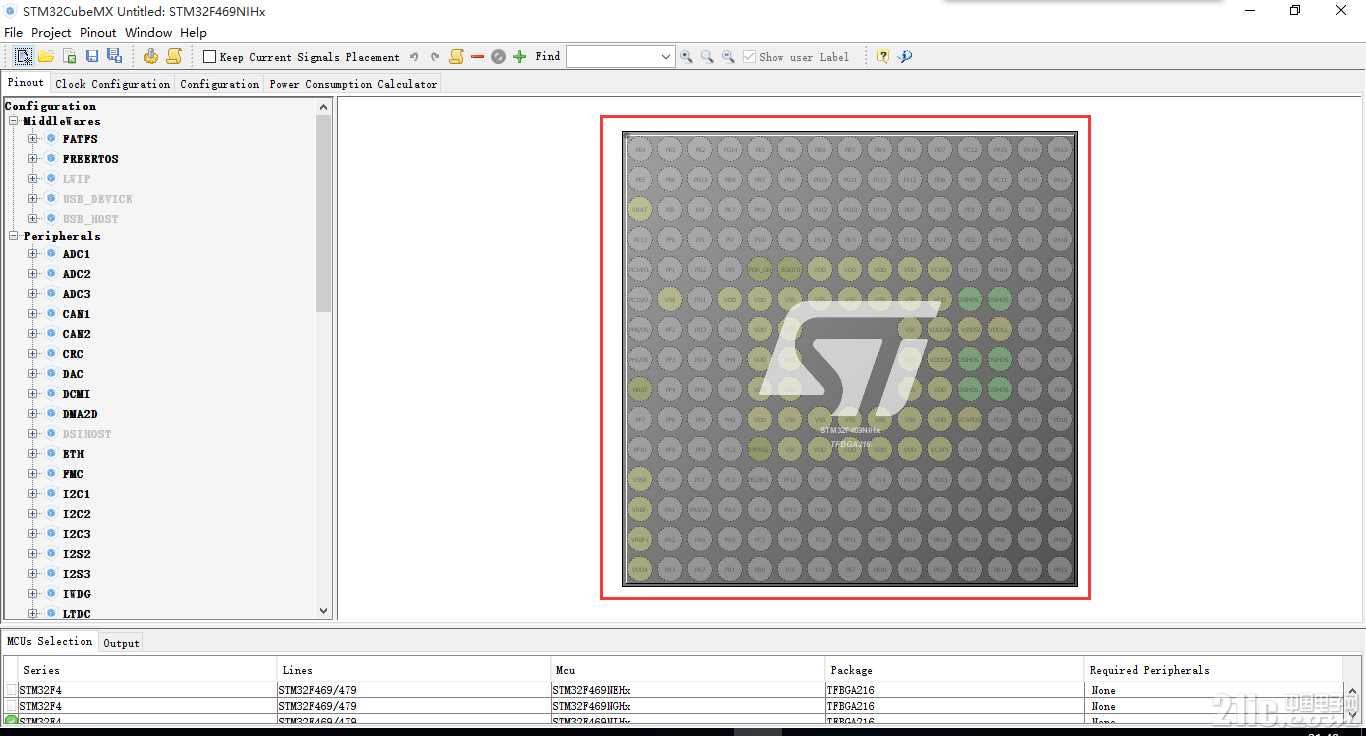Image resolution: width=1366 pixels, height=736 pixels.
Task: Click the Save Project As icon
Action: click(114, 56)
